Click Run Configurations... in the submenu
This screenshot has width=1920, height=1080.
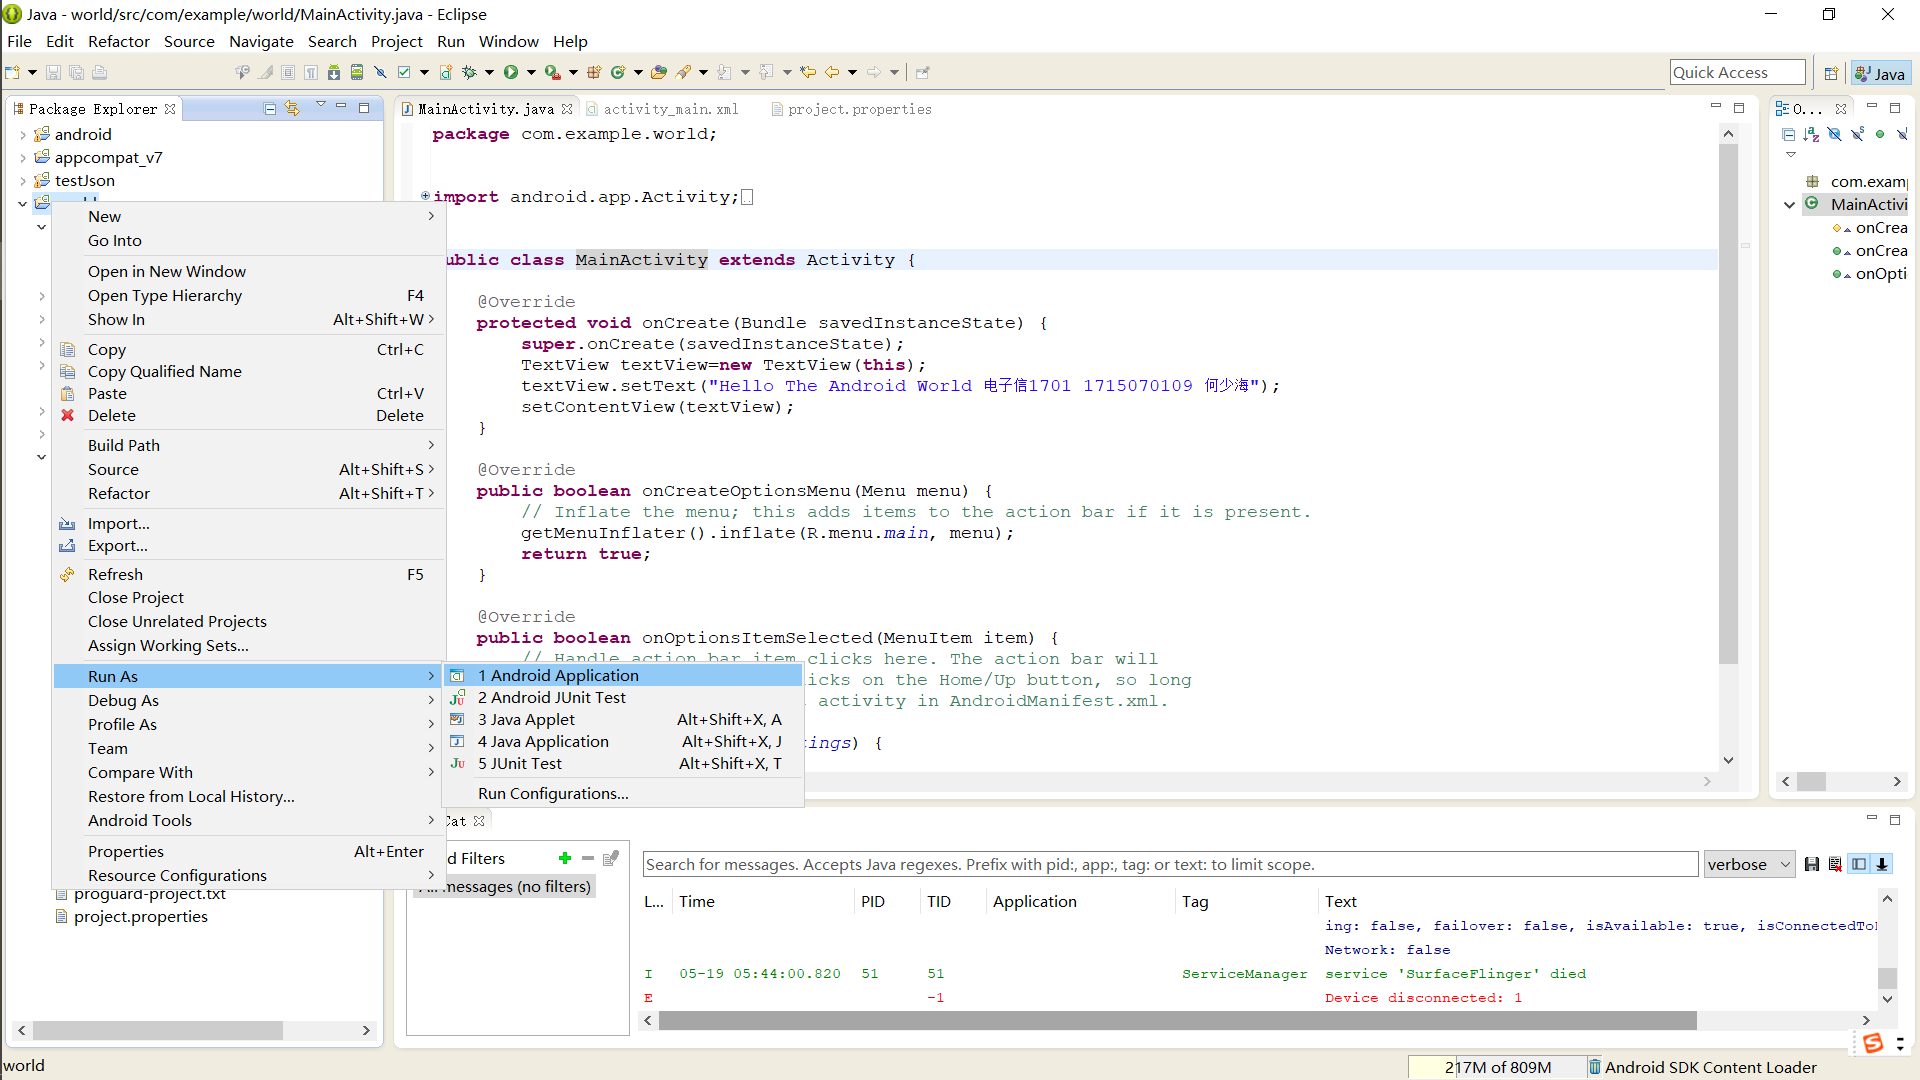(x=553, y=794)
